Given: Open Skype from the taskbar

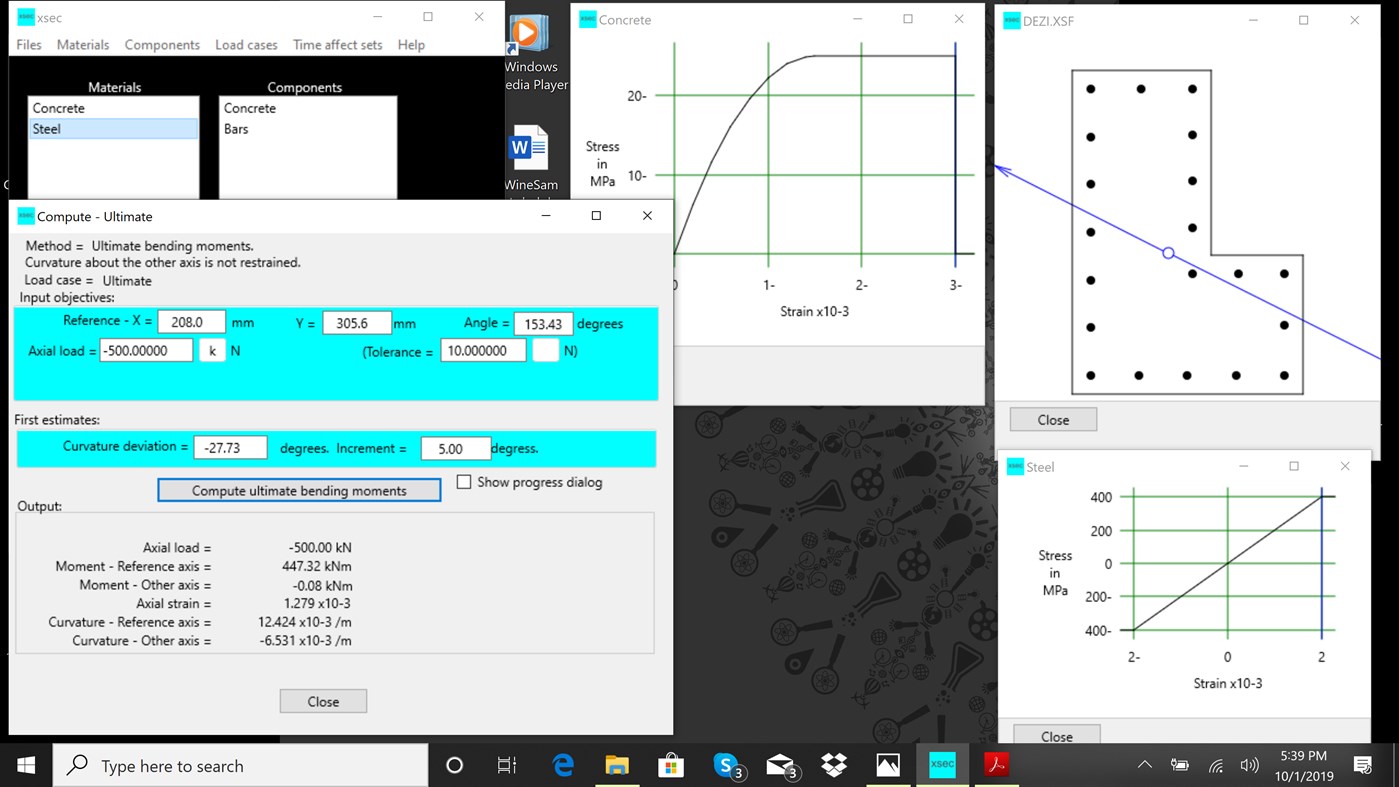Looking at the screenshot, I should point(724,765).
